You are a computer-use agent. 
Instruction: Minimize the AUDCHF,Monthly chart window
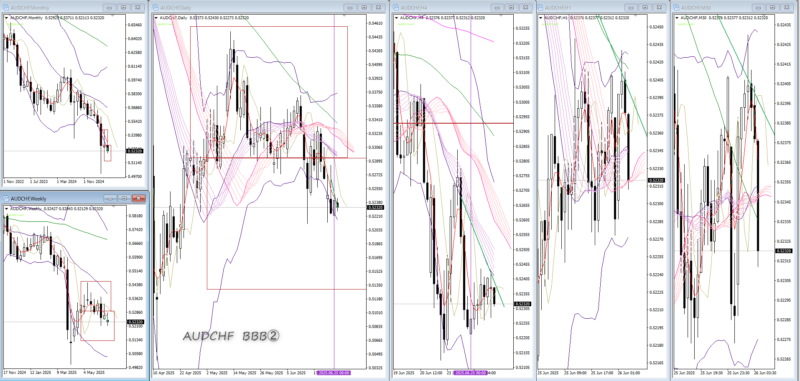pos(109,8)
